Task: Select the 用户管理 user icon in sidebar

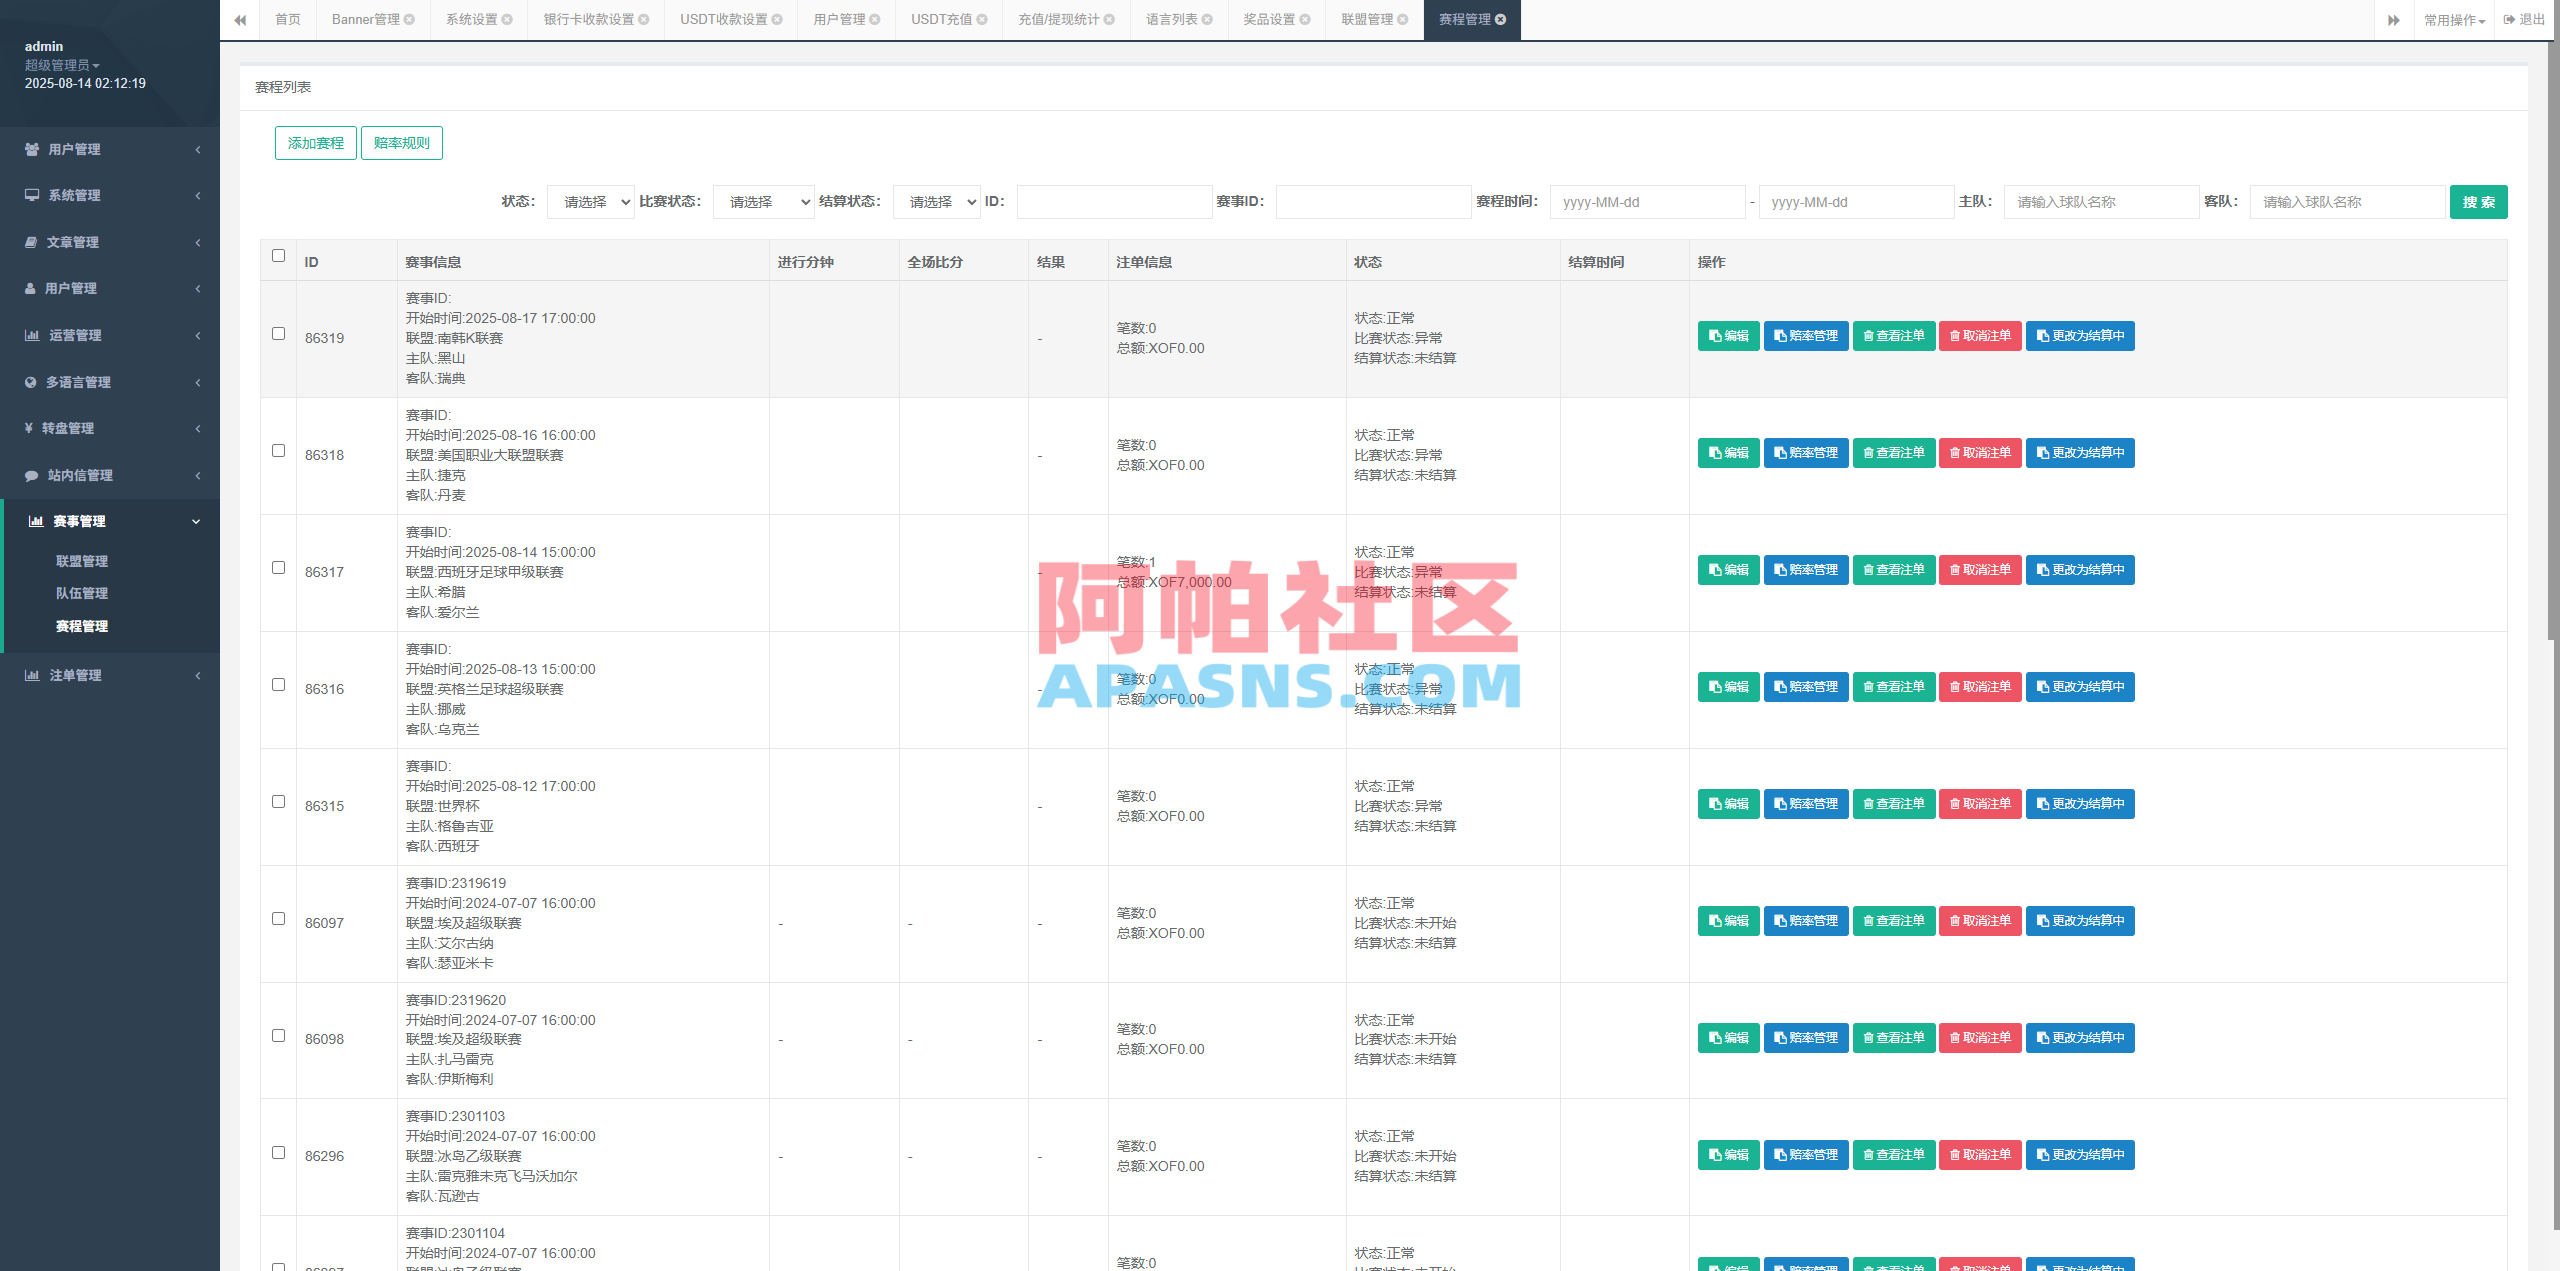Action: click(x=31, y=149)
